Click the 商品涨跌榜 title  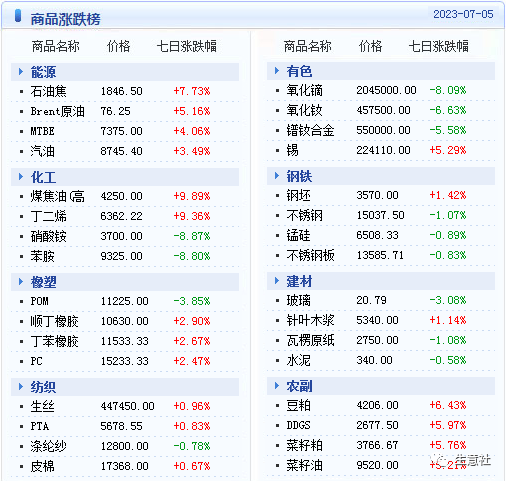[65, 19]
